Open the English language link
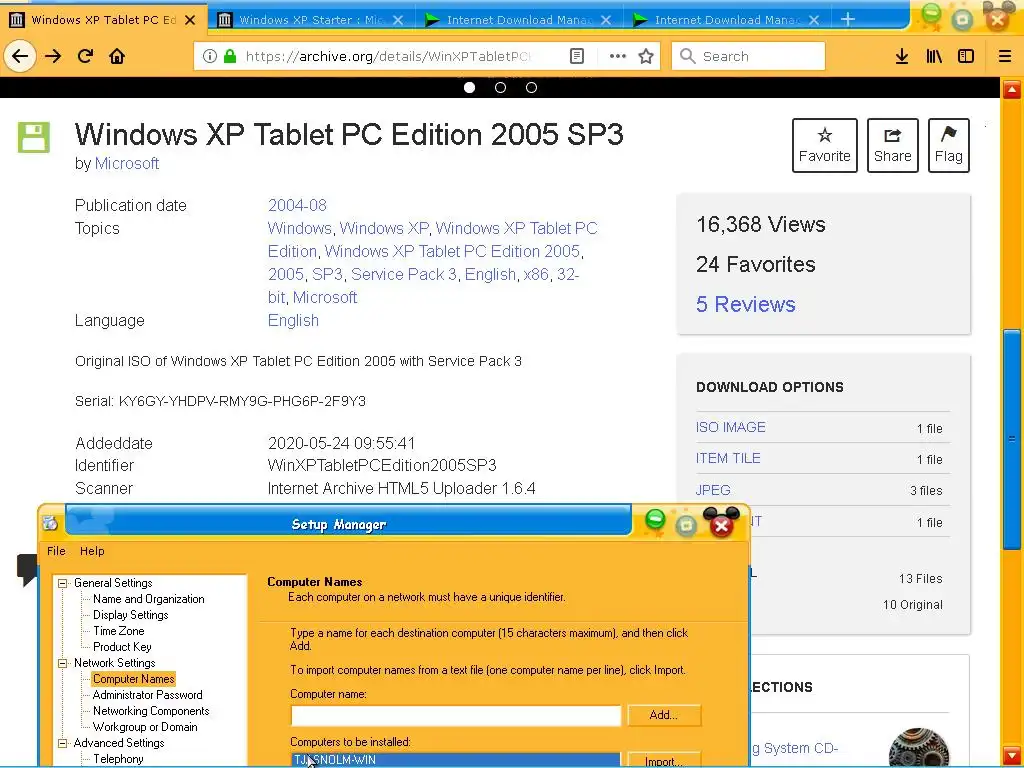This screenshot has height=768, width=1024. (293, 321)
